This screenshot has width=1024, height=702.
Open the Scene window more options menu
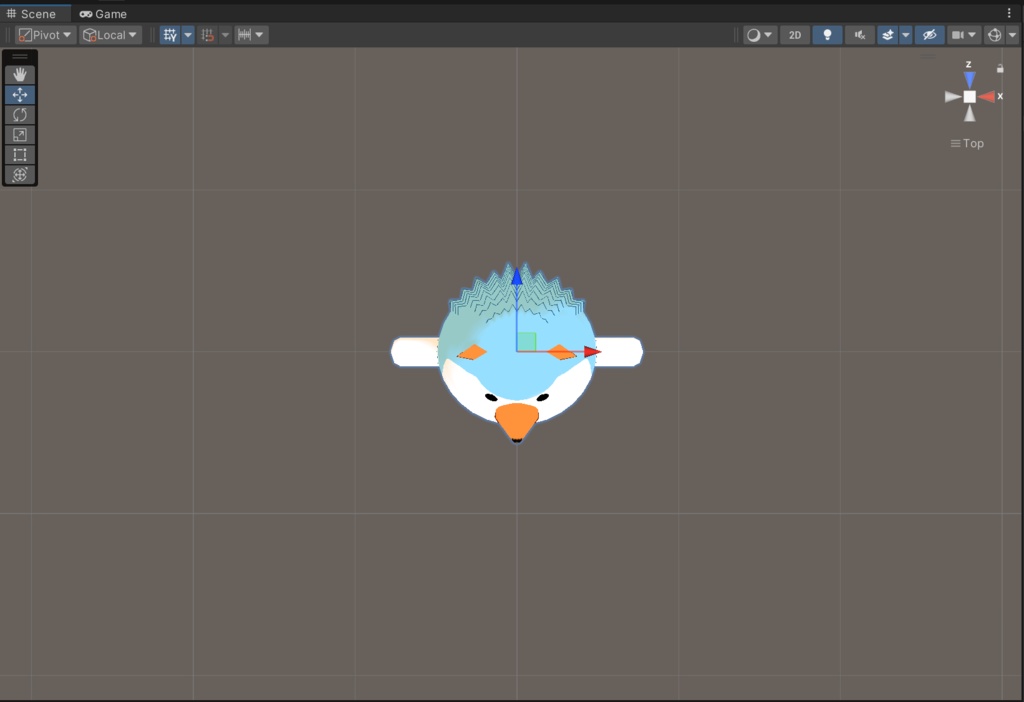[1009, 13]
